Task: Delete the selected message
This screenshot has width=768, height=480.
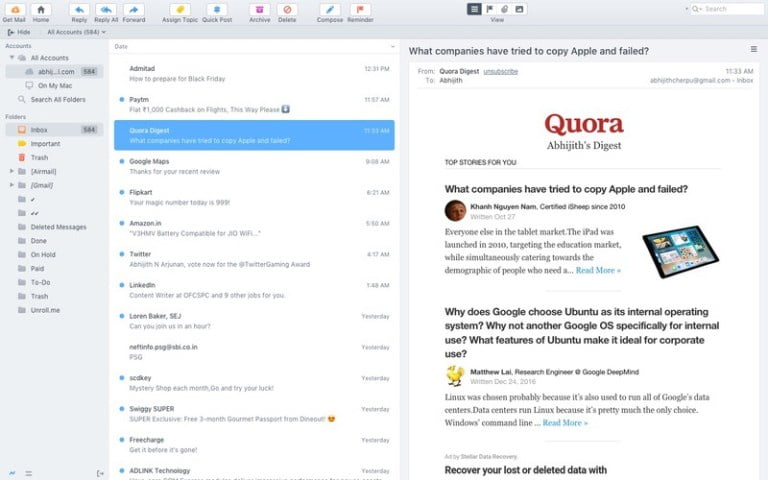Action: pyautogui.click(x=287, y=9)
